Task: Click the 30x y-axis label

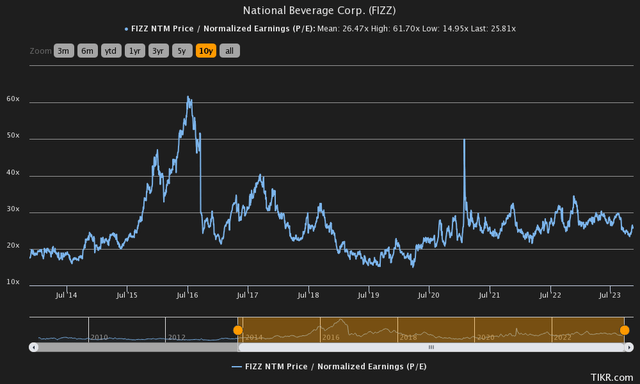Action: 13,209
